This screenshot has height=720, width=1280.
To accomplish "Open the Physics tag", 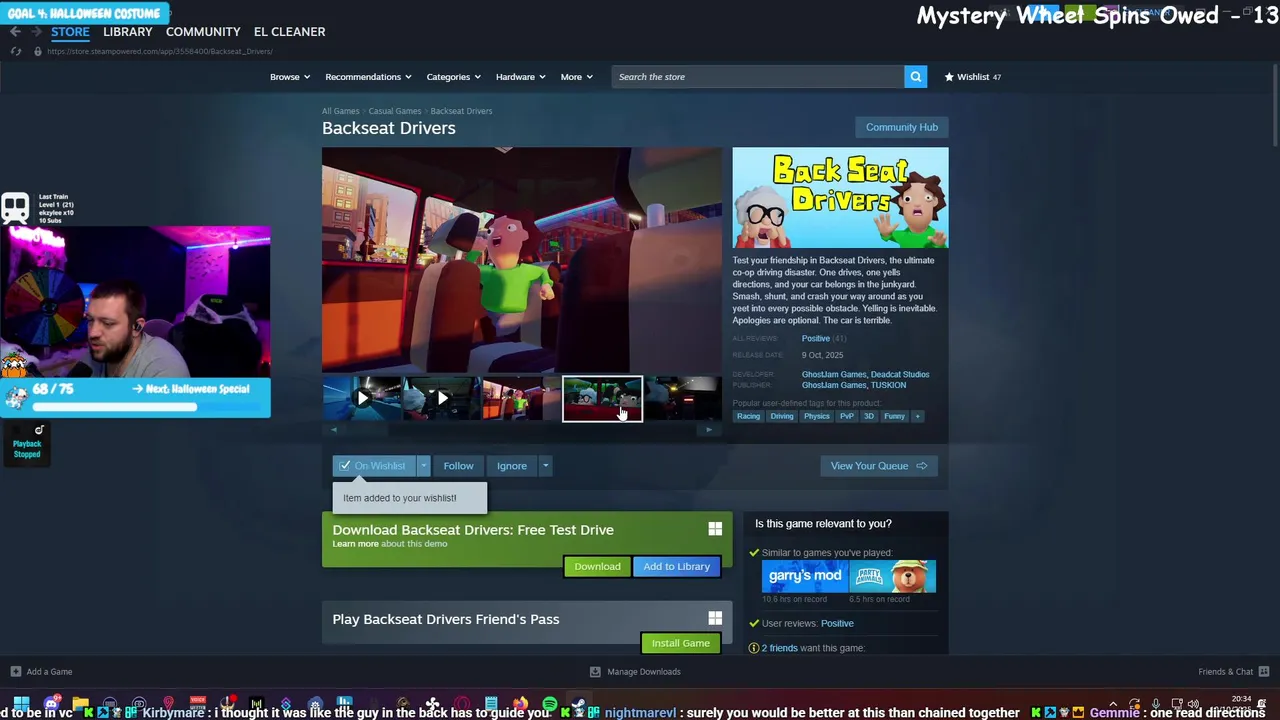I will tap(816, 416).
